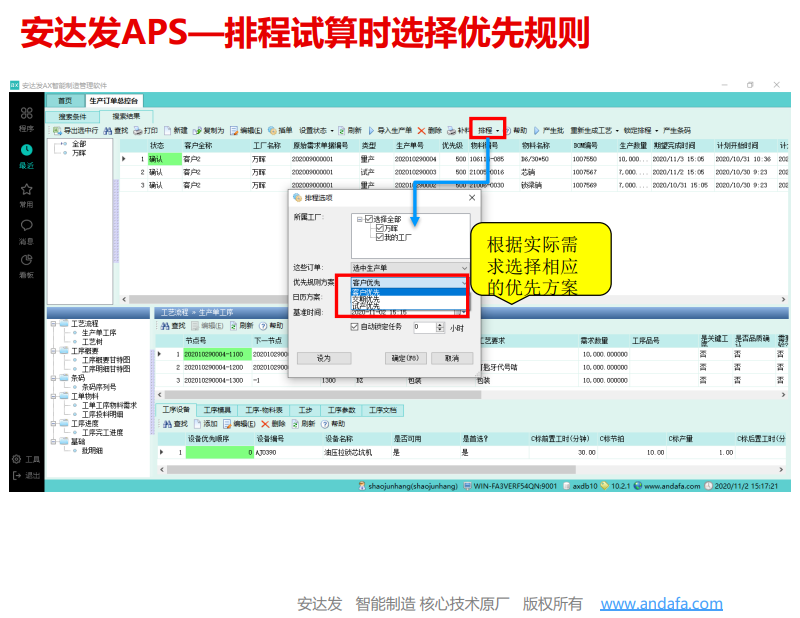Open the www.andafa.com link in the slide footer
800x618 pixels.
pyautogui.click(x=661, y=604)
